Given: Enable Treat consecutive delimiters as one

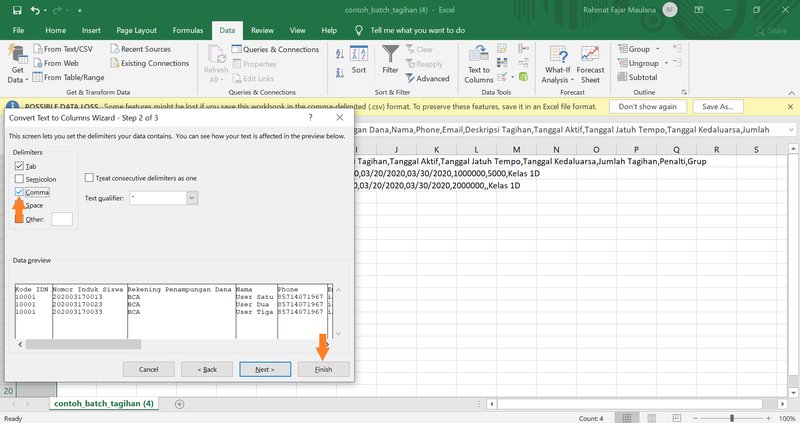Looking at the screenshot, I should point(89,178).
